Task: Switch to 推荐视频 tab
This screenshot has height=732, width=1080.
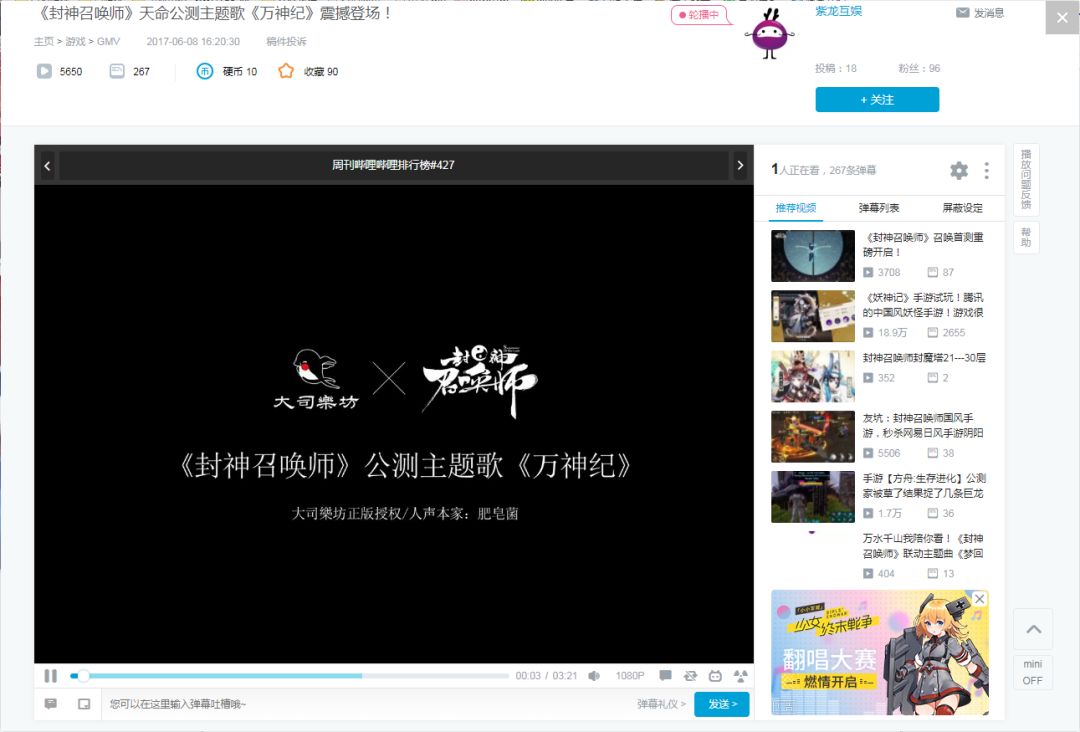Action: (x=796, y=208)
